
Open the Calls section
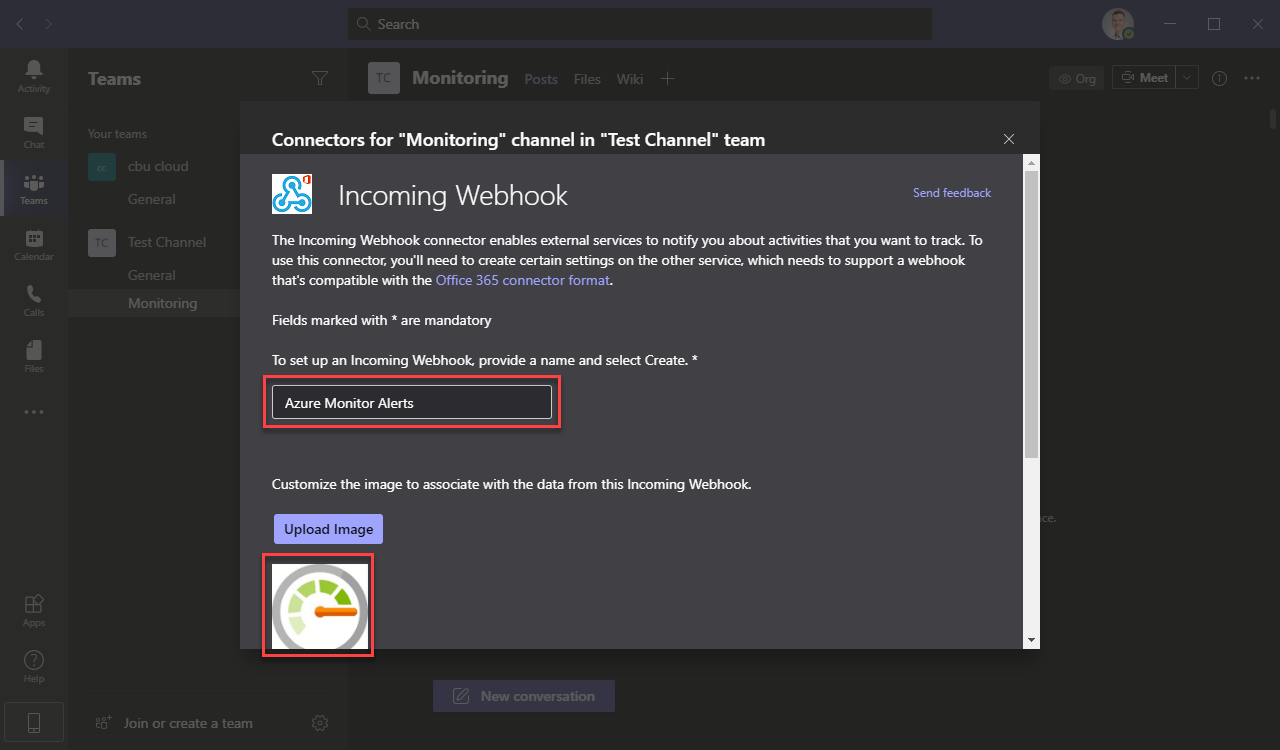click(34, 300)
